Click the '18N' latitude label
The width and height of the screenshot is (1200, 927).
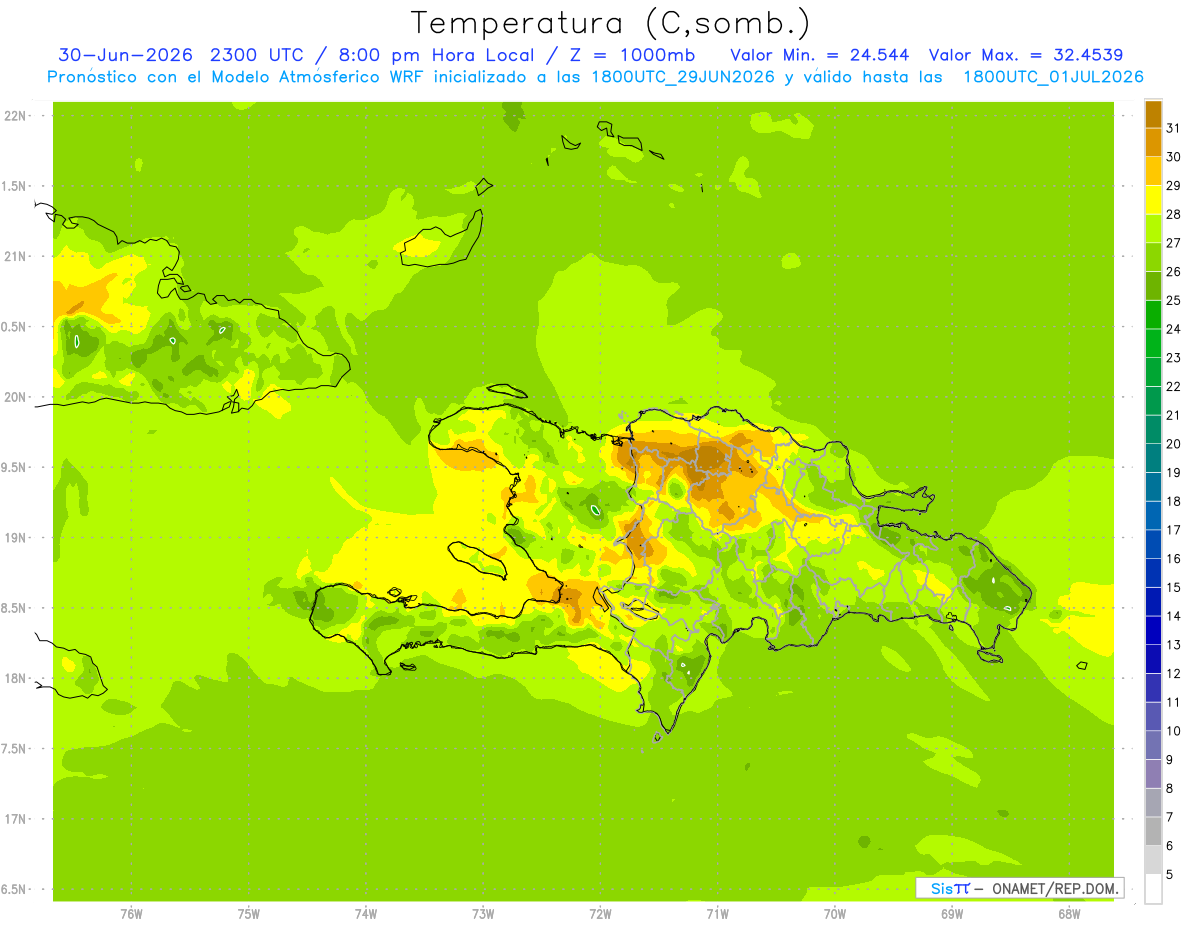click(x=16, y=679)
